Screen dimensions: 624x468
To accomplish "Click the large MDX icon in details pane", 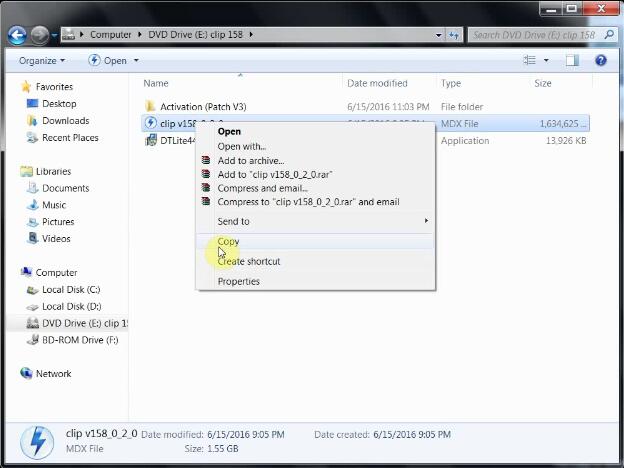I will tap(37, 443).
